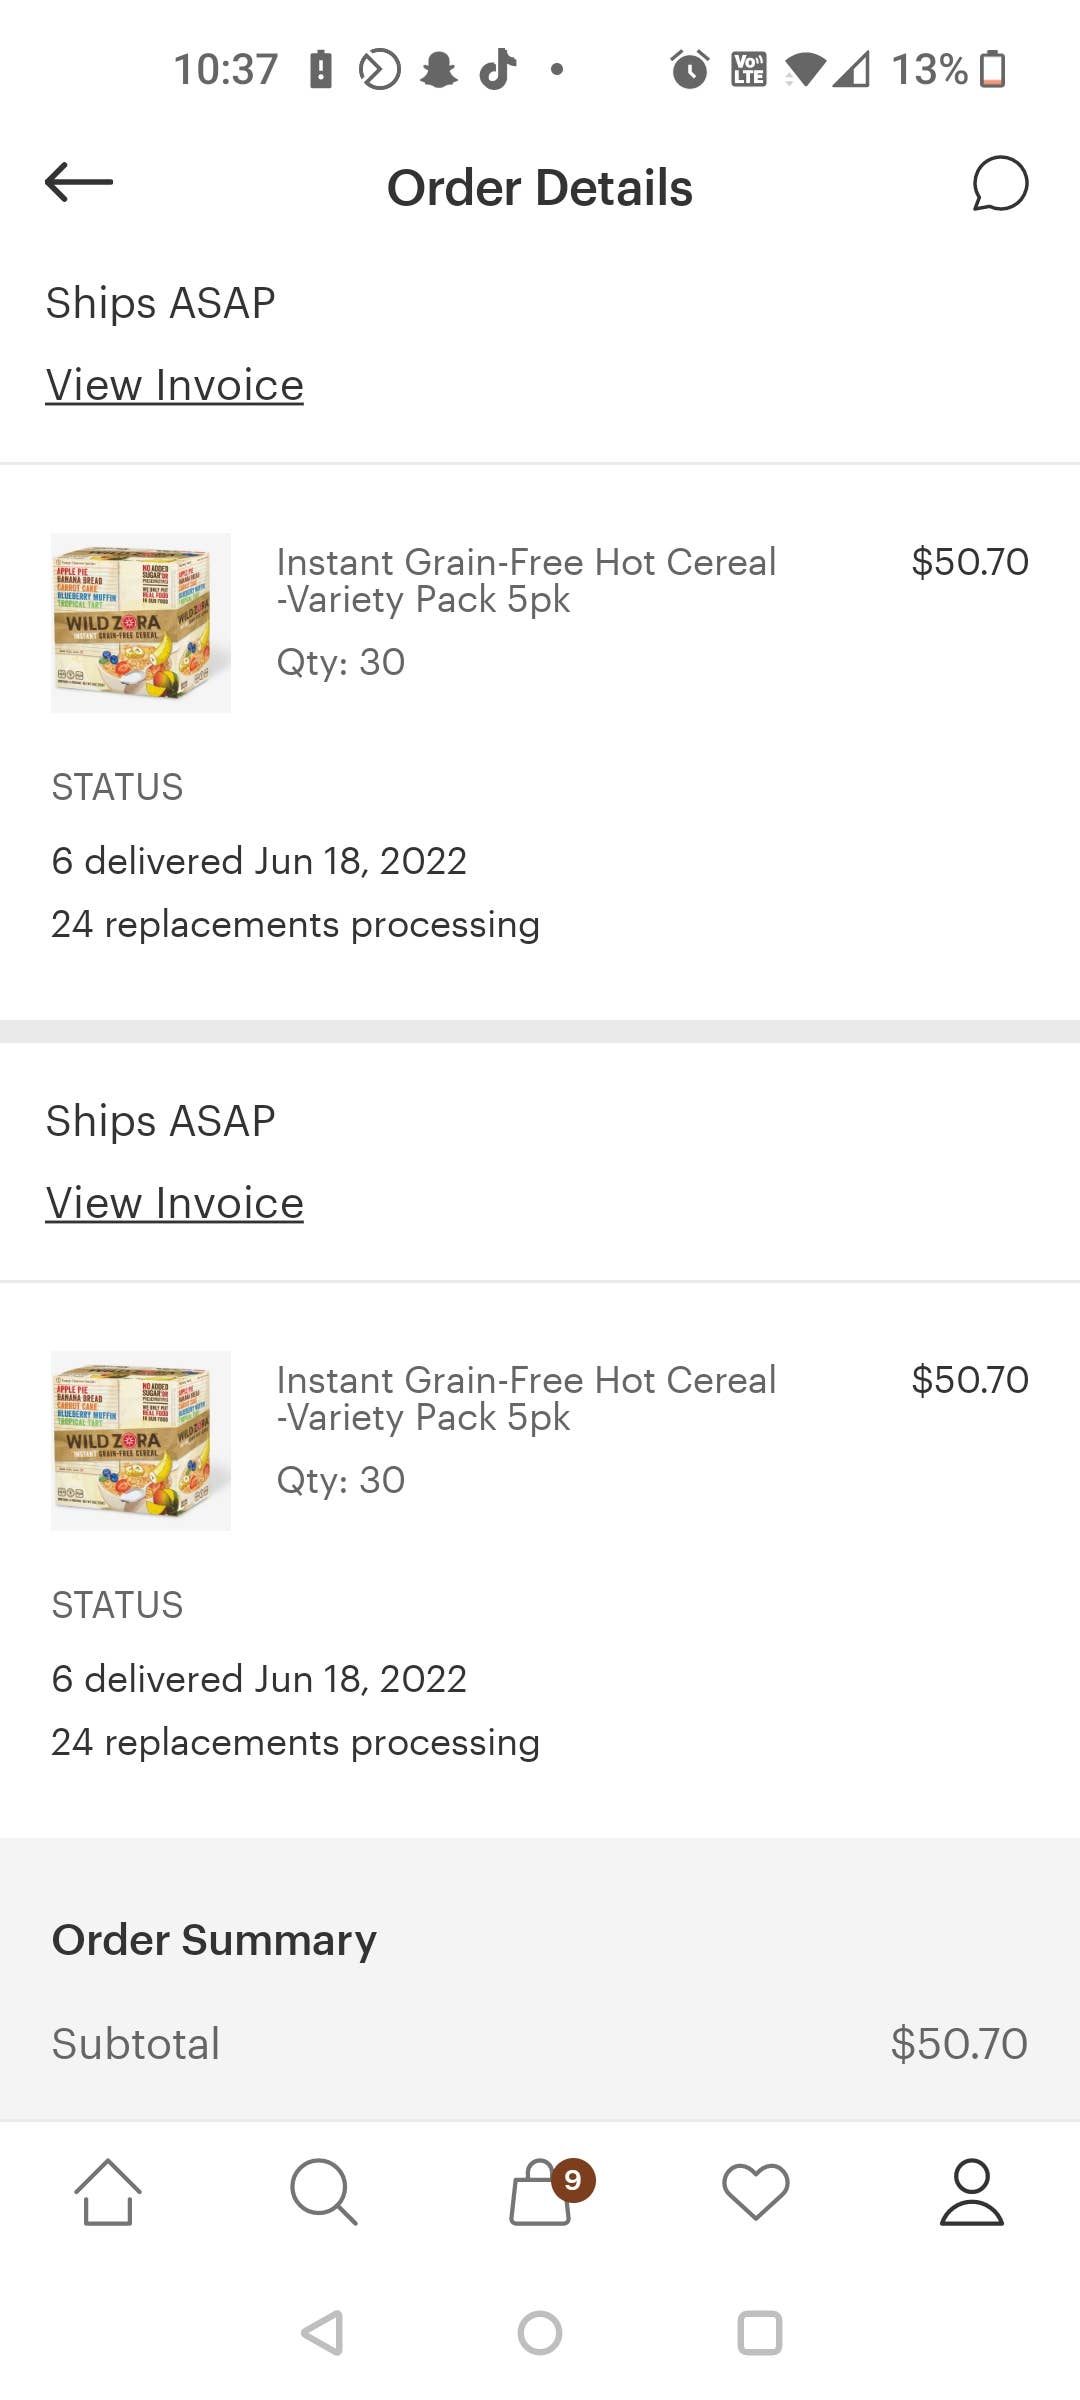
Task: Open the account profile icon
Action: (x=971, y=2192)
